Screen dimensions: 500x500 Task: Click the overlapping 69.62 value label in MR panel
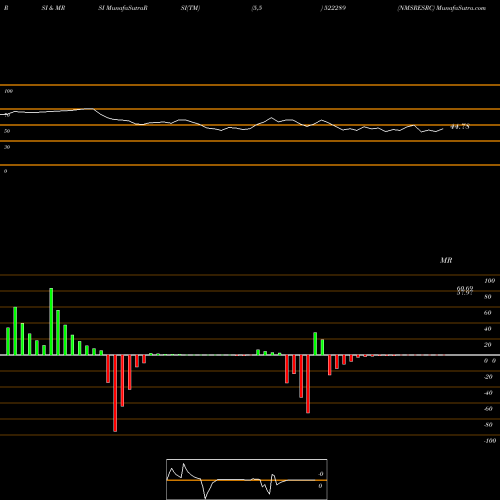(x=465, y=289)
